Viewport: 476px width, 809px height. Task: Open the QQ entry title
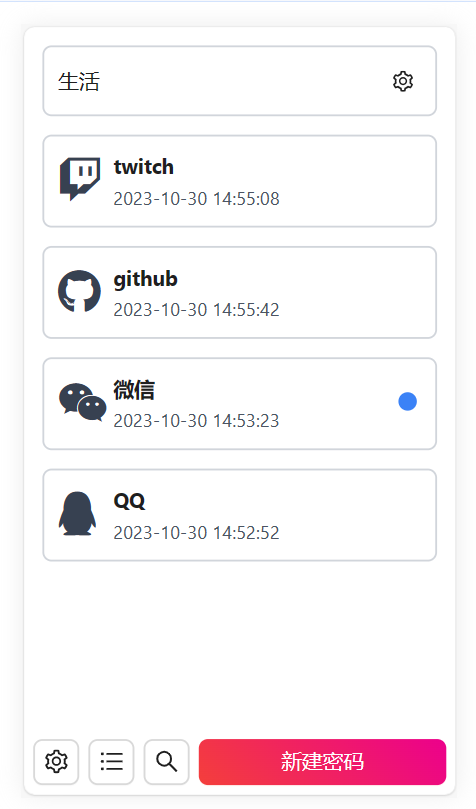129,501
